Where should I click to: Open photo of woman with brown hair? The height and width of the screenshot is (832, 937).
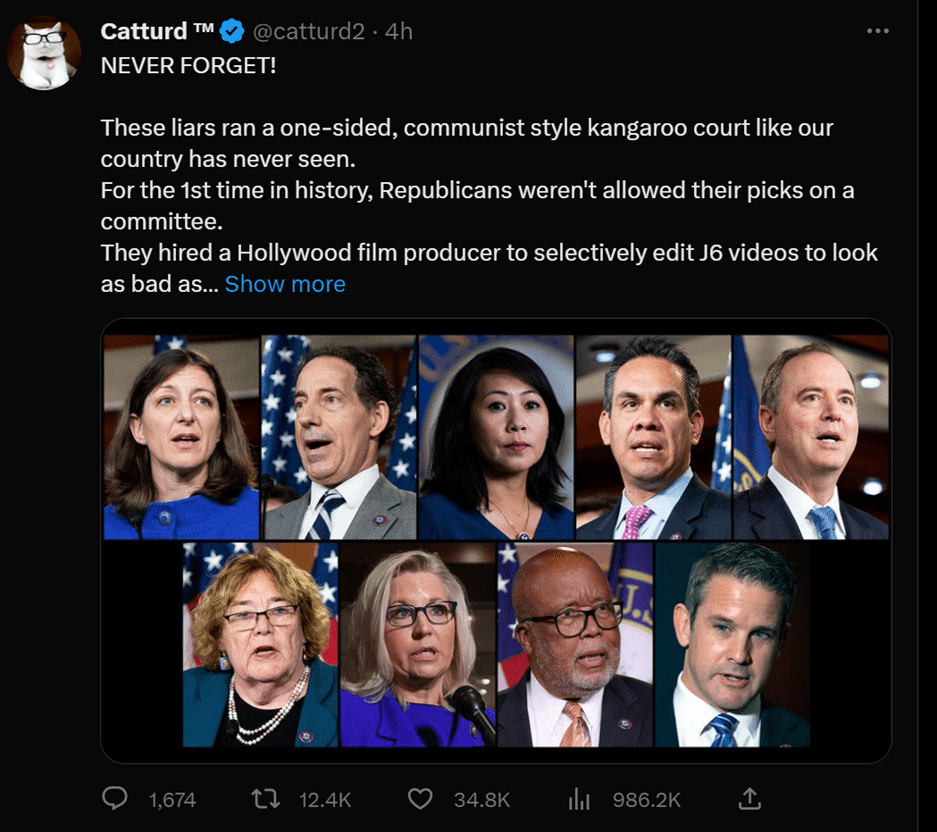click(x=181, y=438)
